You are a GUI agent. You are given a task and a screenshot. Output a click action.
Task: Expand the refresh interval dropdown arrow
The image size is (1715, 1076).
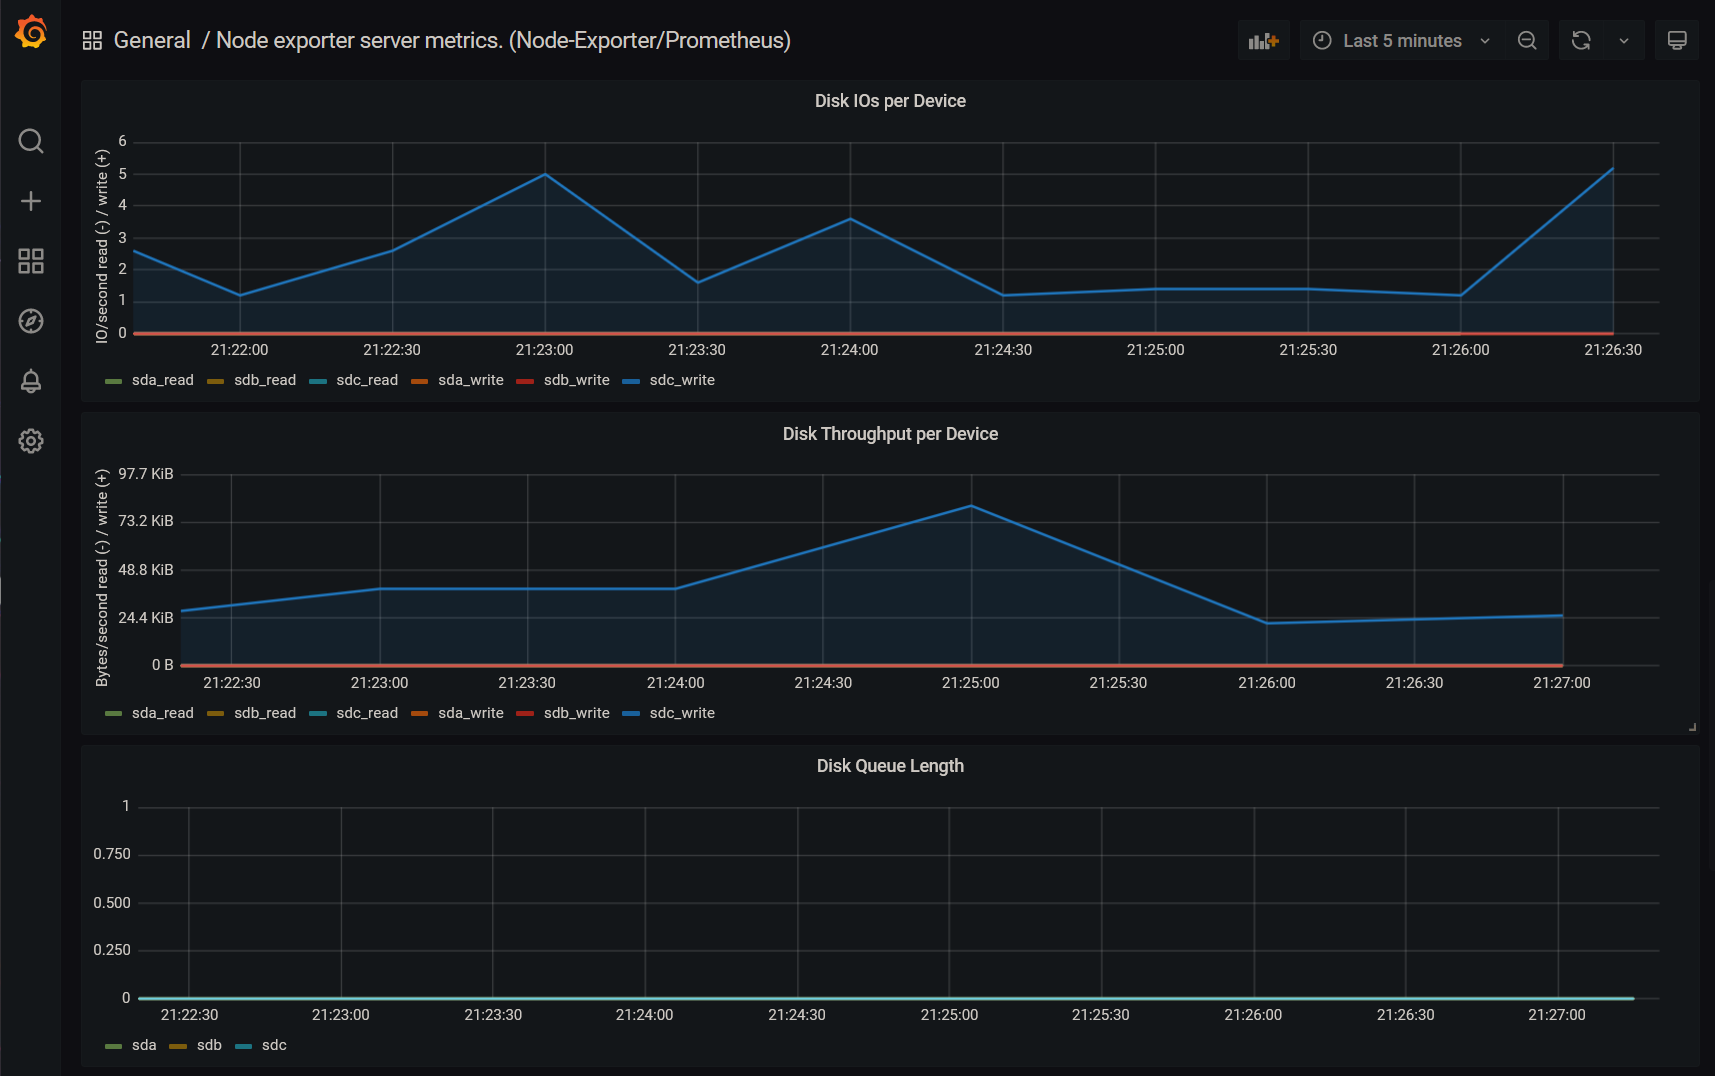(1624, 40)
